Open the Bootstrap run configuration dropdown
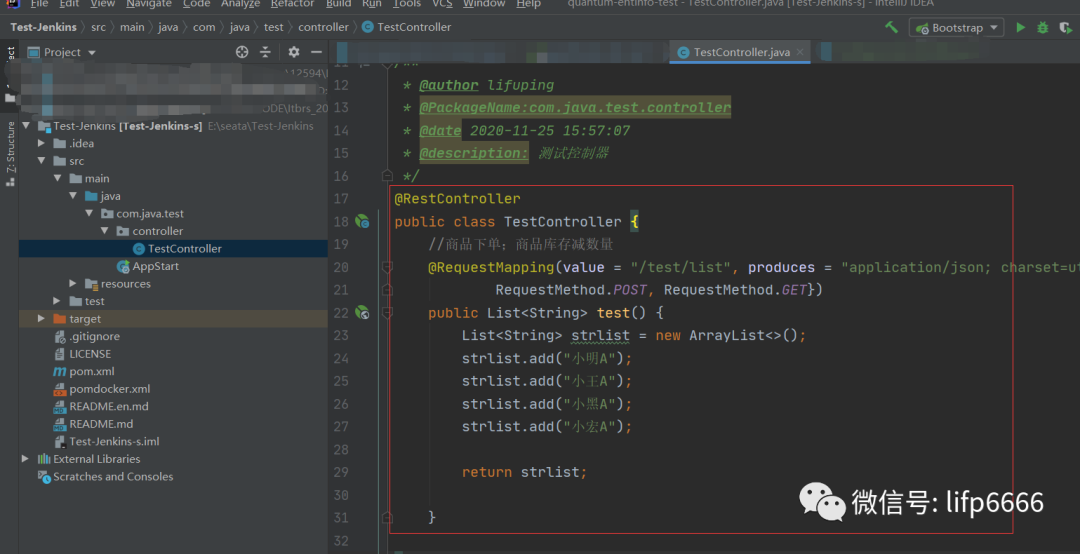Screen dimensions: 1080x554 click(x=956, y=28)
